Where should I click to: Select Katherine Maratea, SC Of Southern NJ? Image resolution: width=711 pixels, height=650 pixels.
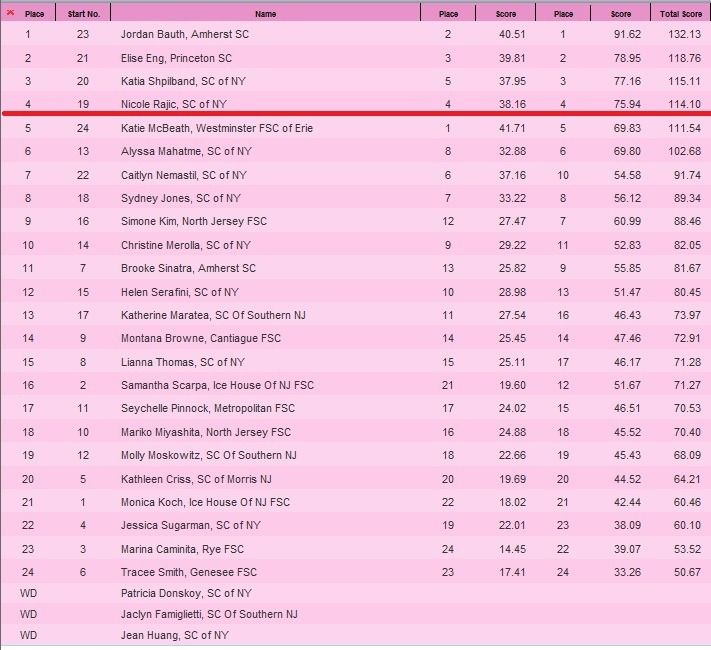click(x=213, y=315)
